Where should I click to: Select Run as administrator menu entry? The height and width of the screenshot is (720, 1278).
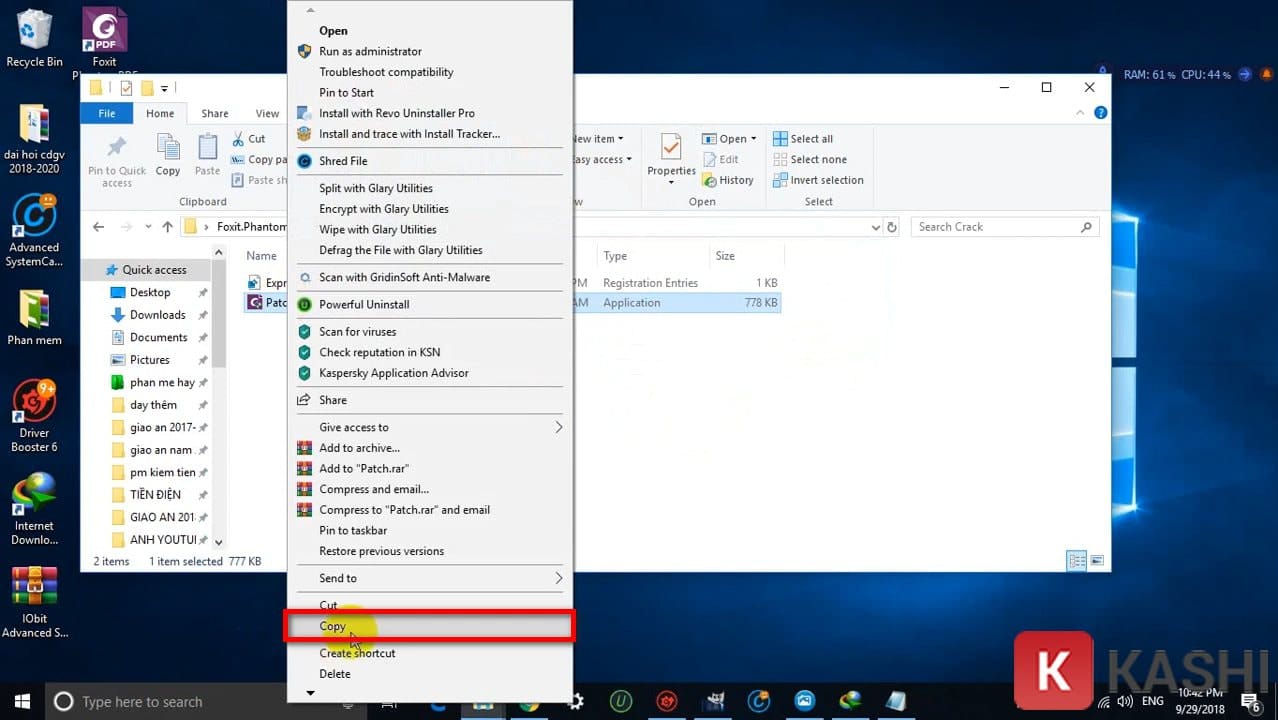pyautogui.click(x=370, y=51)
